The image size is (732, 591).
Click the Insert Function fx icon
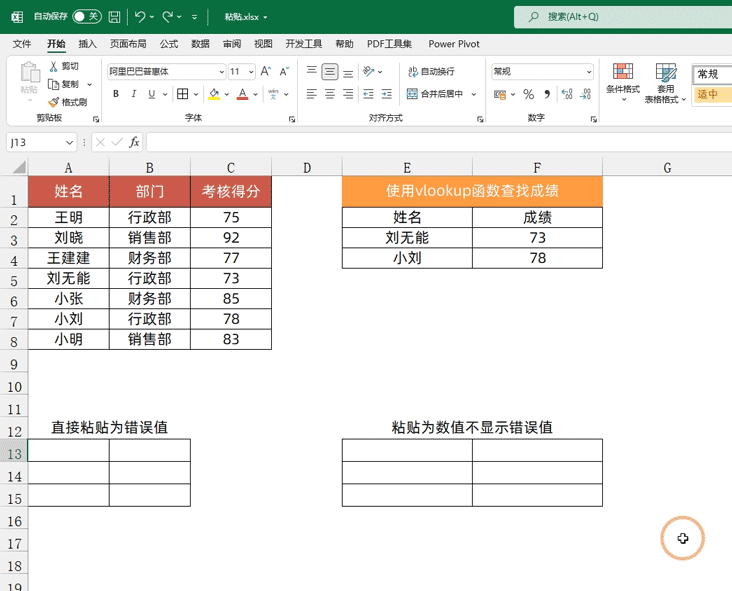point(134,142)
